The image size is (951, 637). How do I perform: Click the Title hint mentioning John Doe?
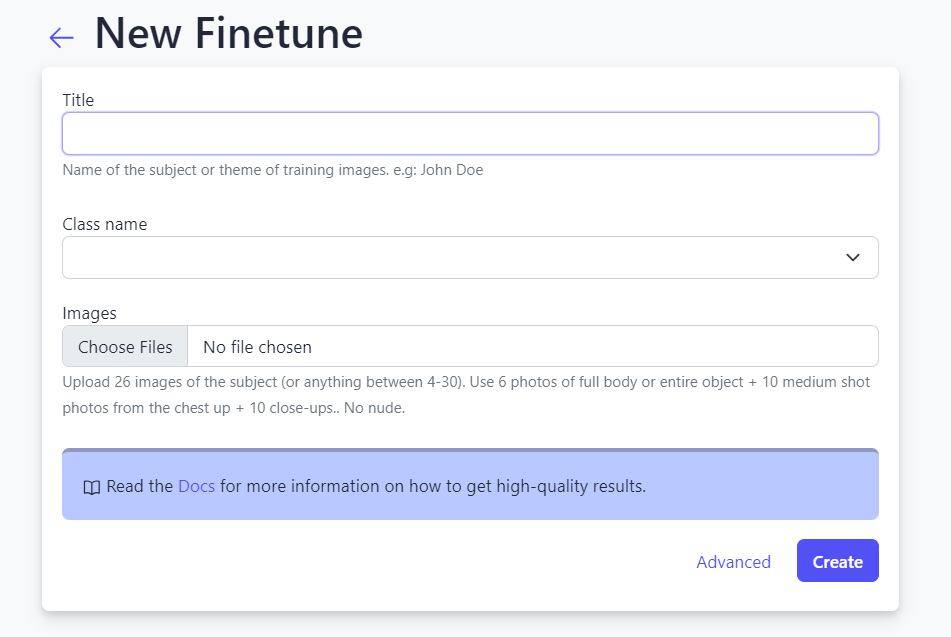tap(272, 170)
